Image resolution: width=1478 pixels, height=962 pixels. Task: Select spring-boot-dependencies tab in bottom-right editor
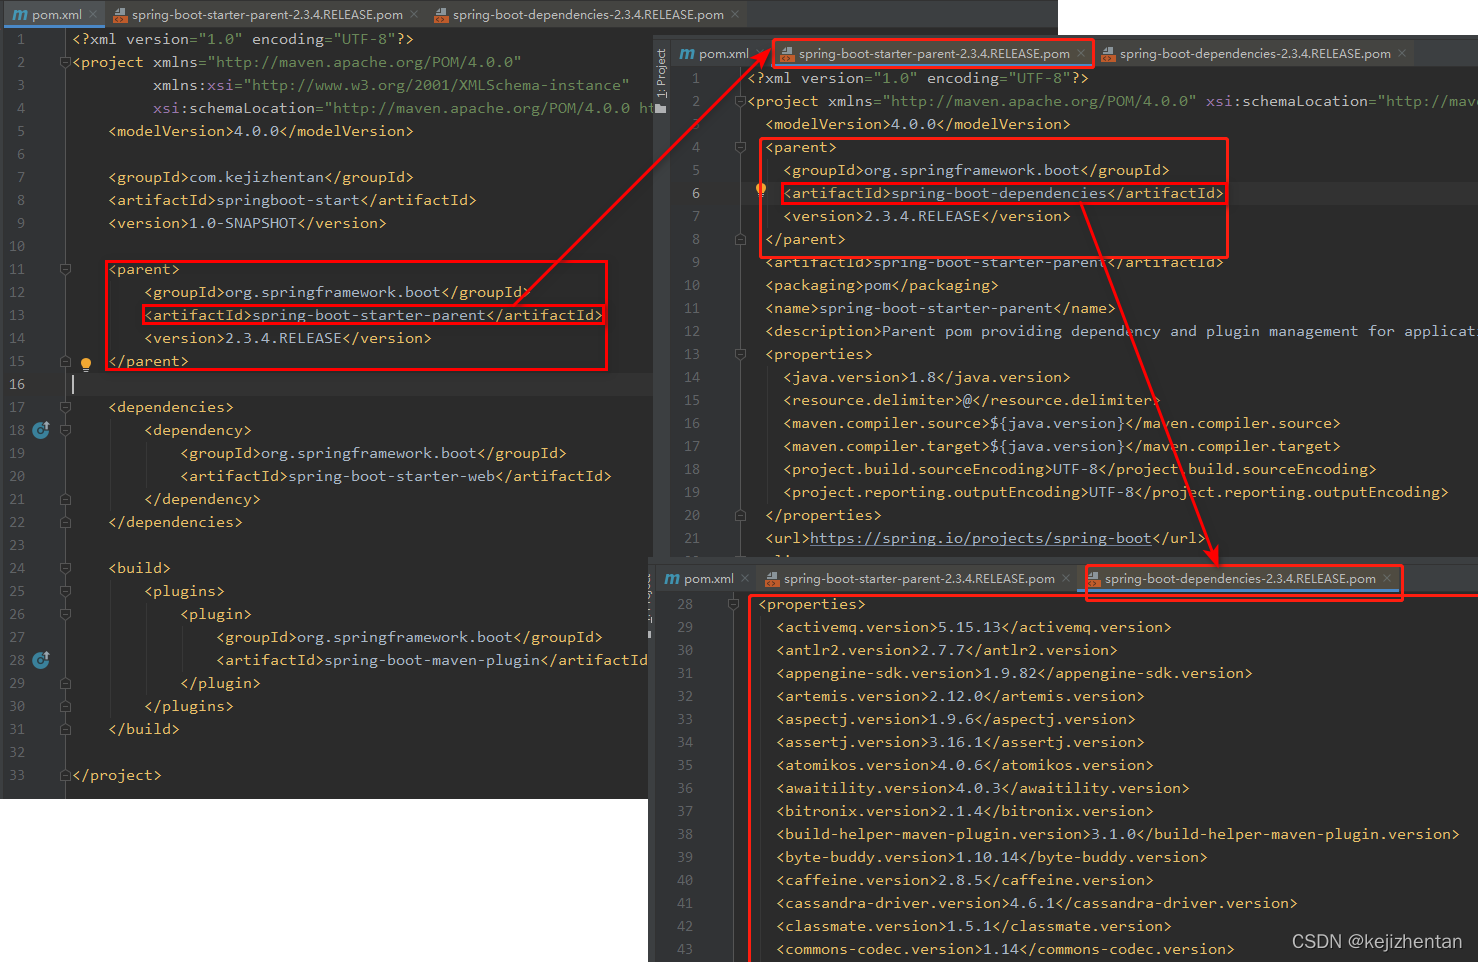(1240, 579)
